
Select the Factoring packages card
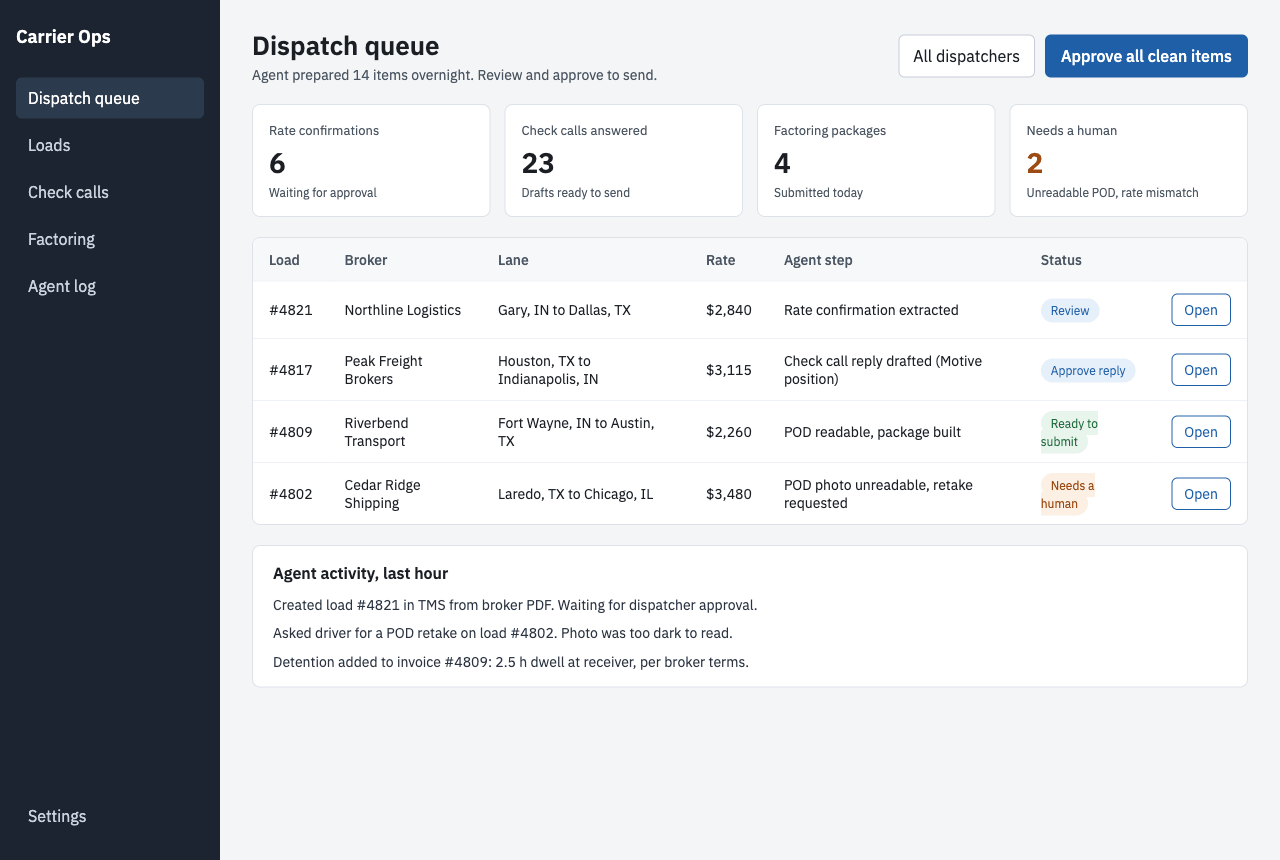(x=876, y=160)
